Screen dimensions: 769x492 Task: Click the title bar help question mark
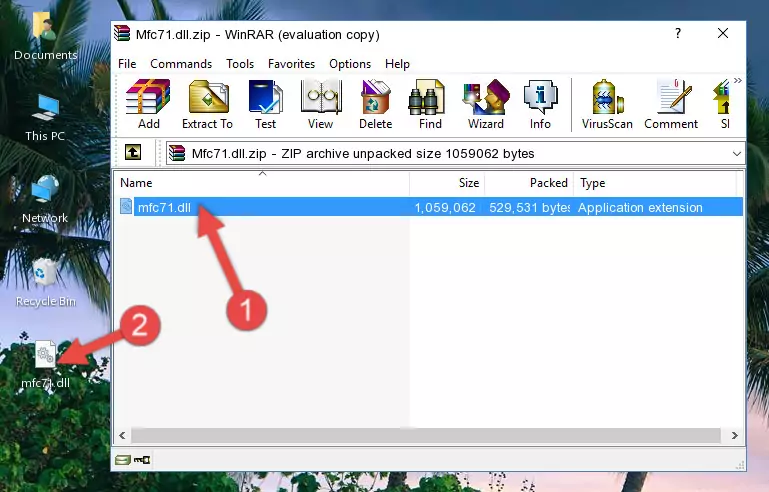click(678, 33)
